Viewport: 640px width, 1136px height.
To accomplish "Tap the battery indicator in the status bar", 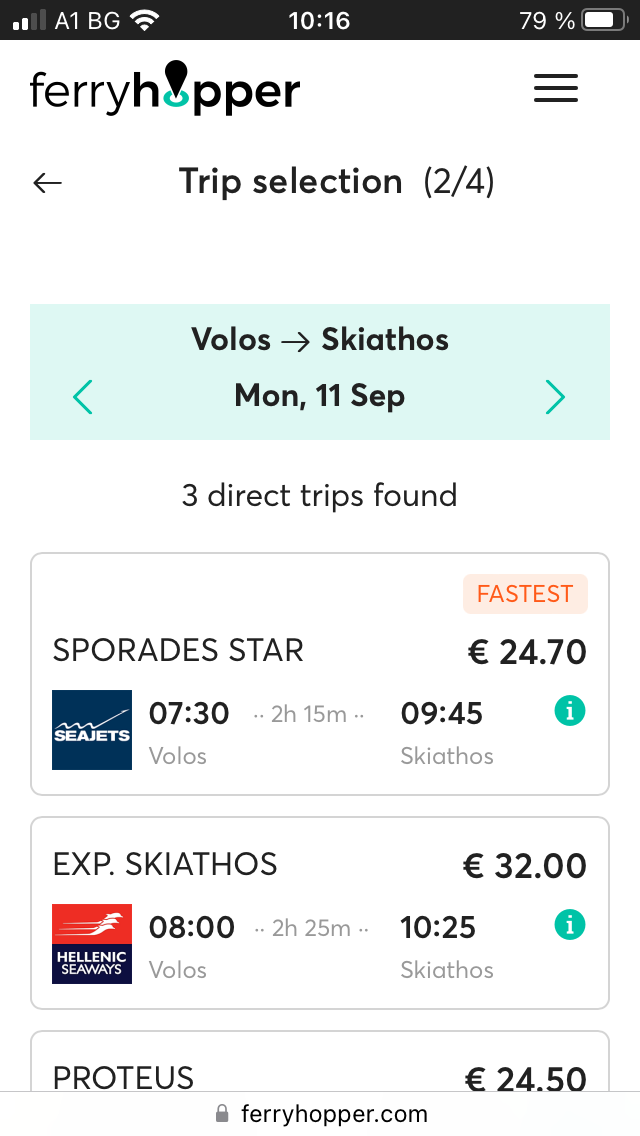I will 602,20.
